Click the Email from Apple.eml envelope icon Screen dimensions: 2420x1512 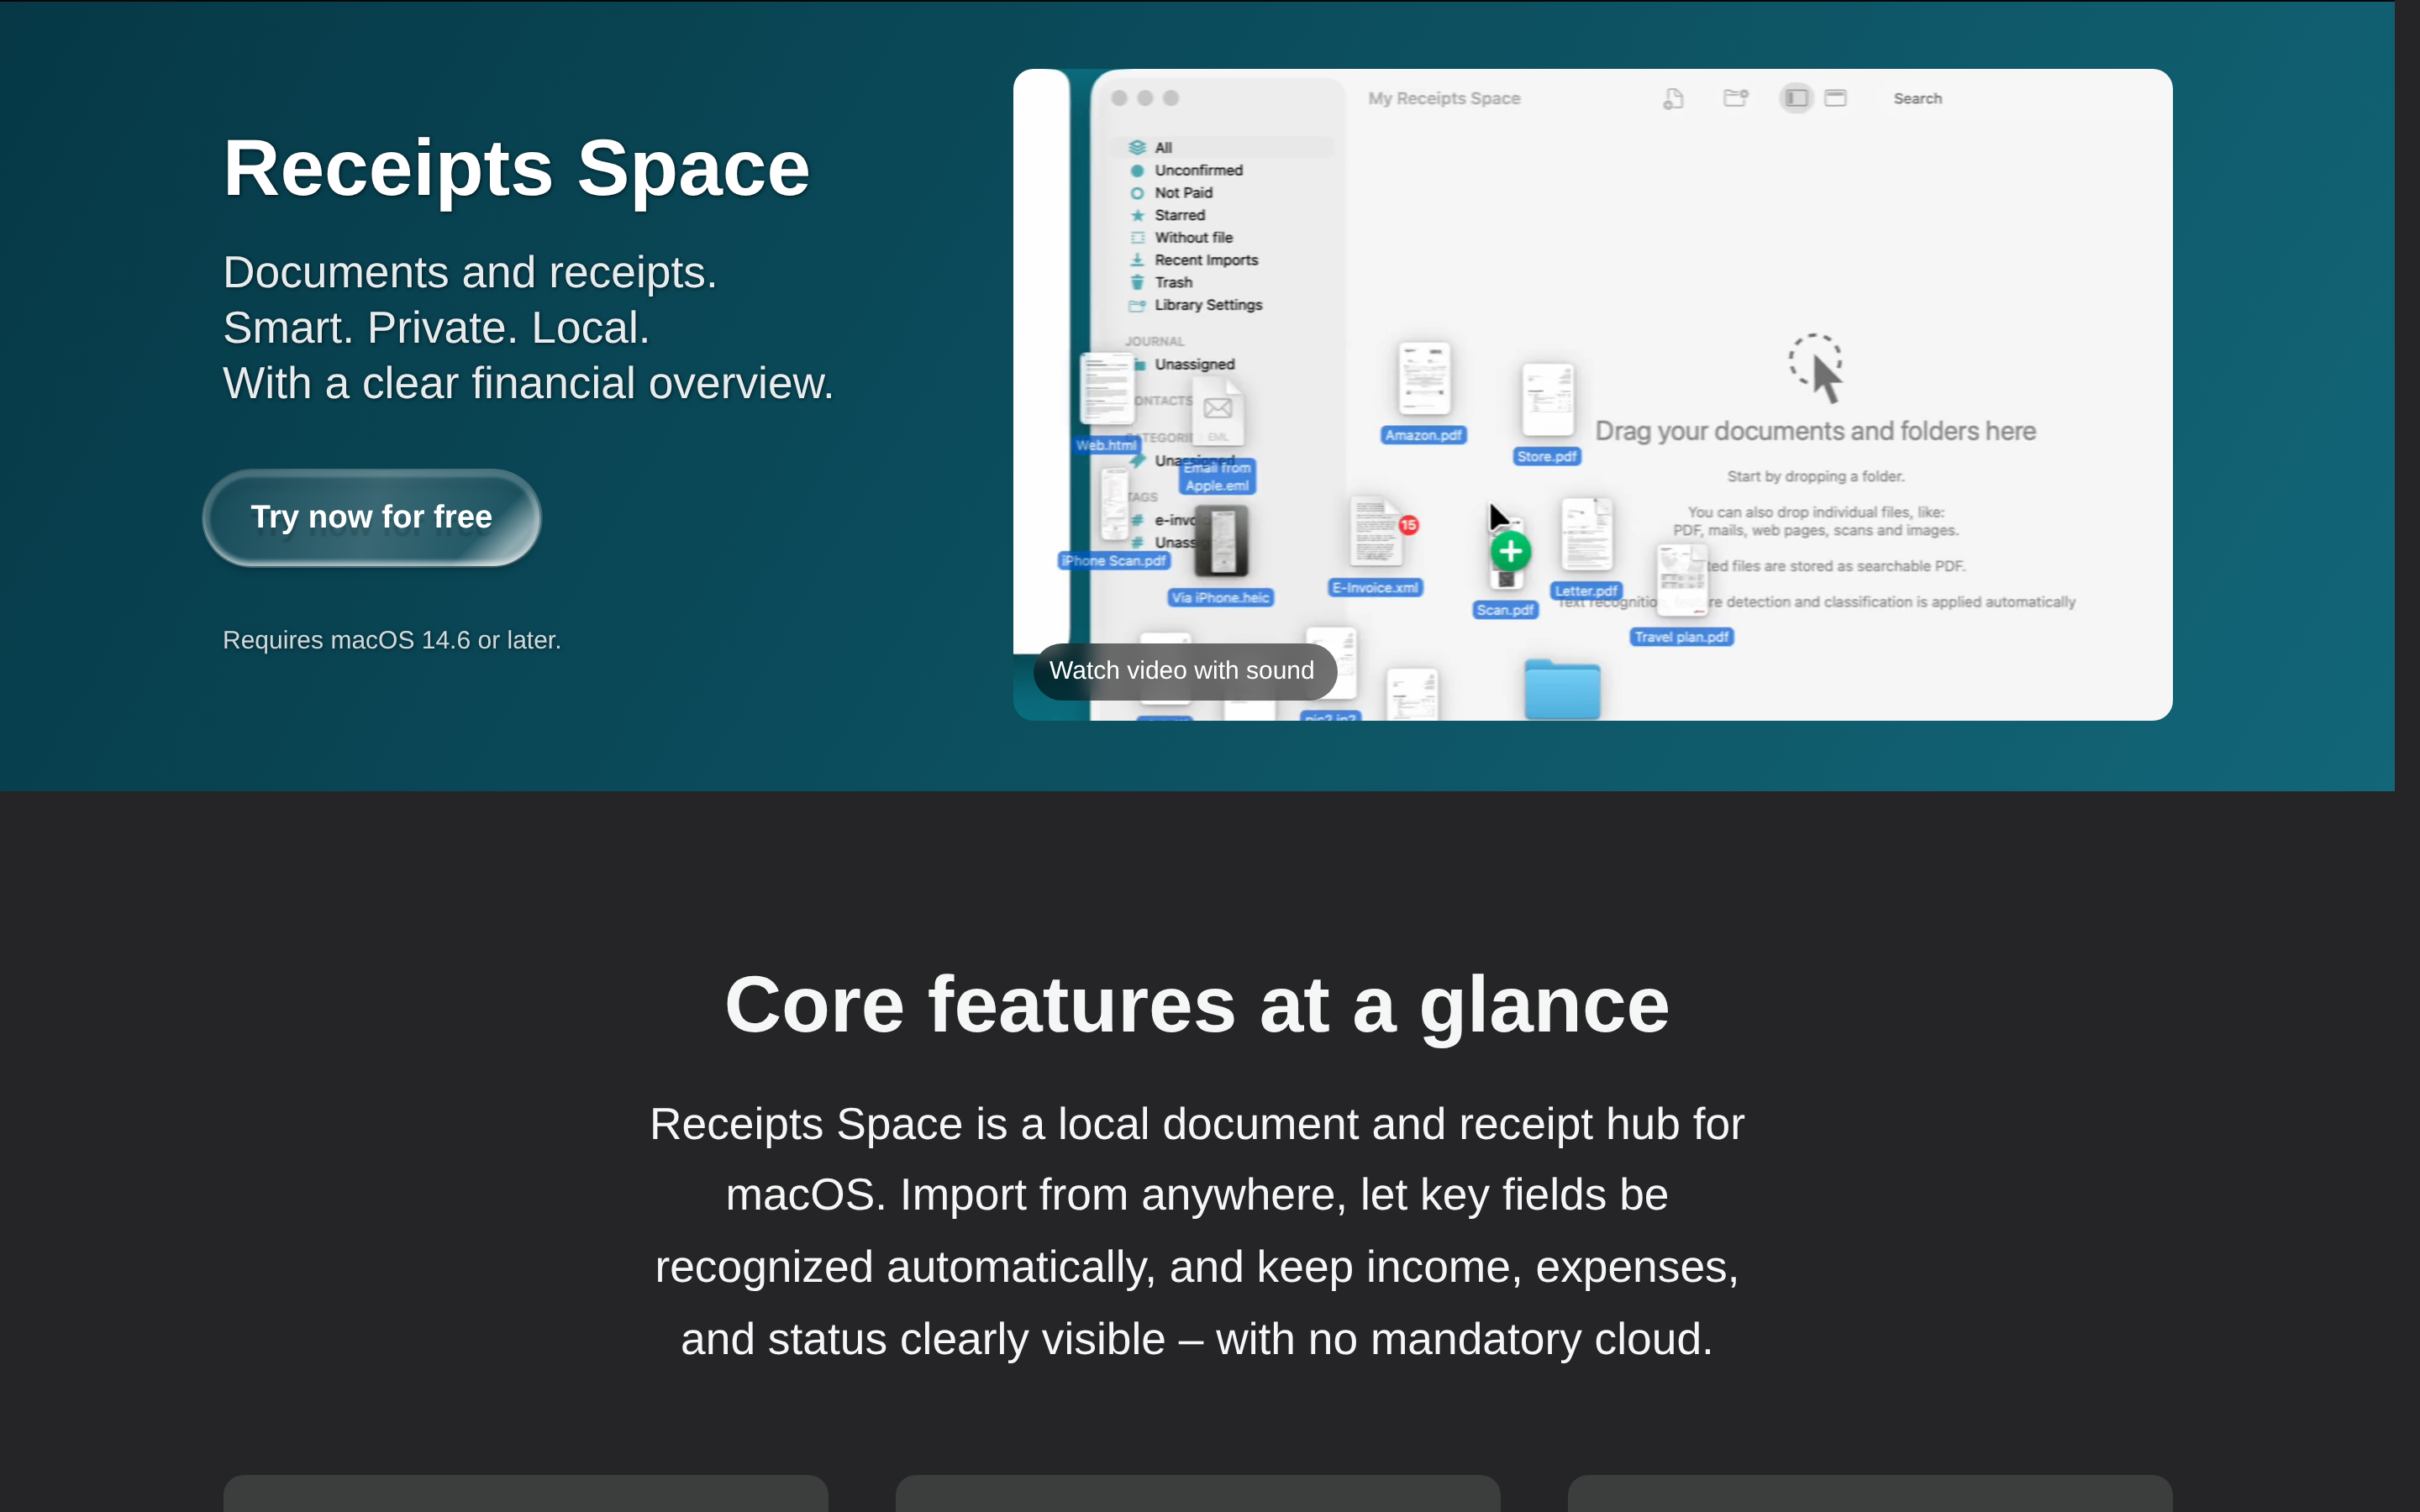(x=1218, y=411)
